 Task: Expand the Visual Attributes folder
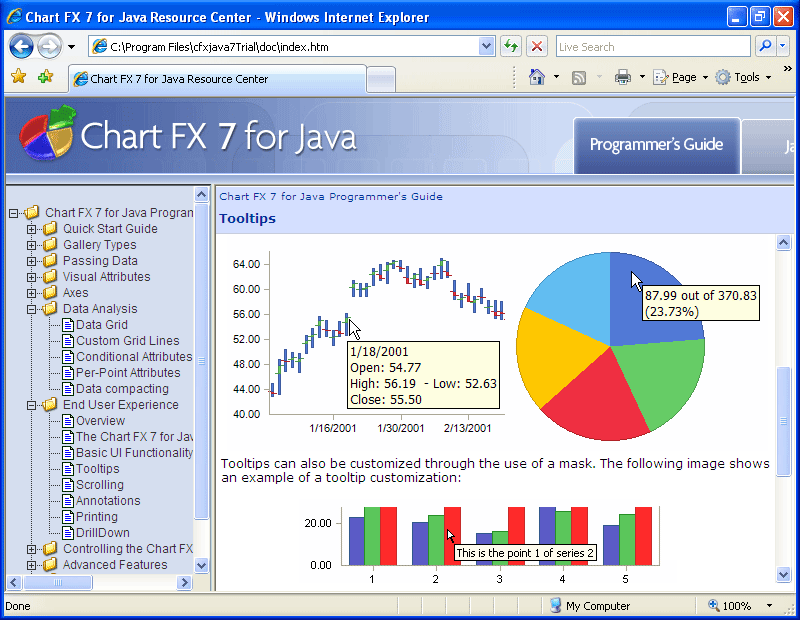click(32, 277)
